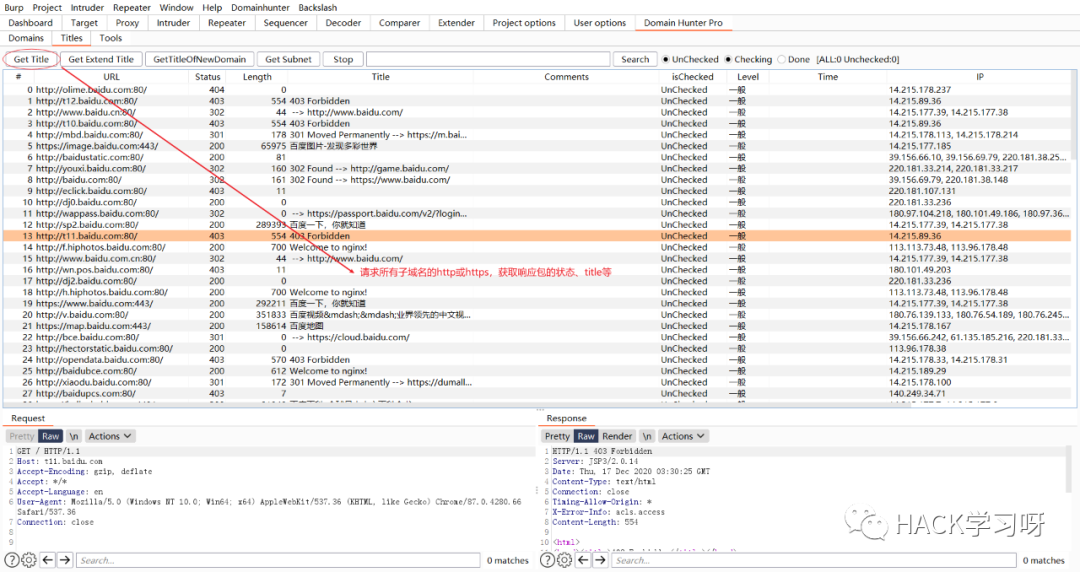The image size is (1080, 572).
Task: Switch Response view to Raw
Action: (585, 436)
